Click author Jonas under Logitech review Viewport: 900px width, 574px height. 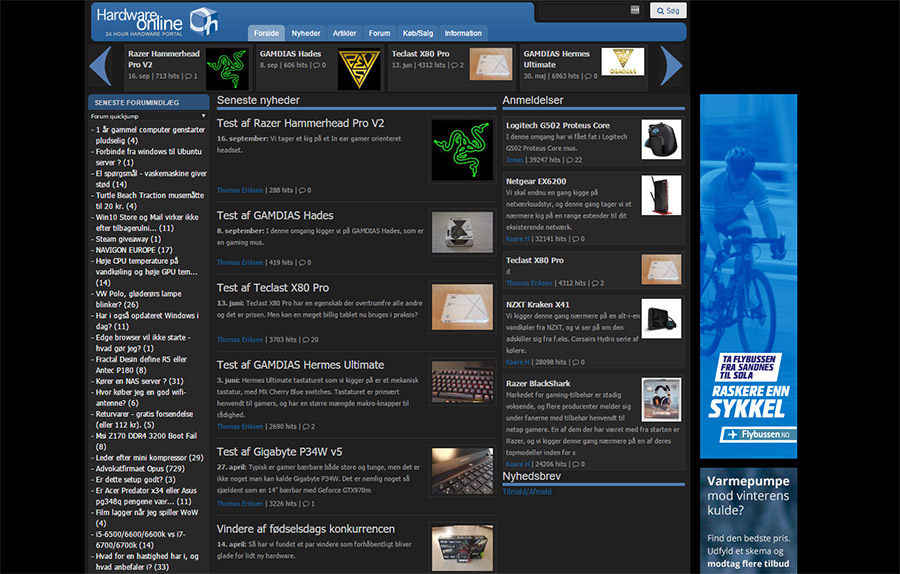(x=514, y=160)
